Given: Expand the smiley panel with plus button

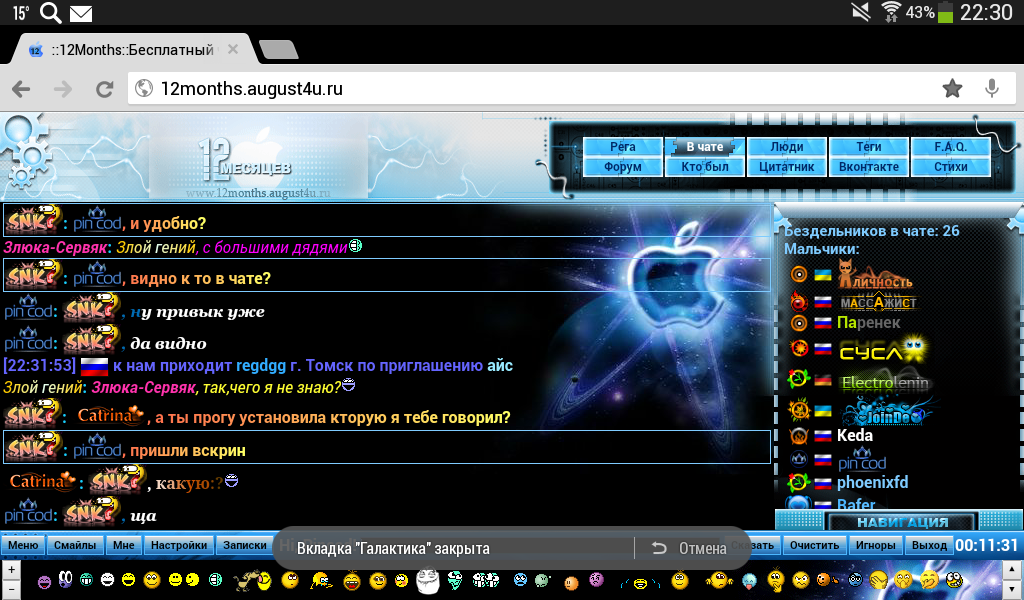Looking at the screenshot, I should click(x=11, y=569).
